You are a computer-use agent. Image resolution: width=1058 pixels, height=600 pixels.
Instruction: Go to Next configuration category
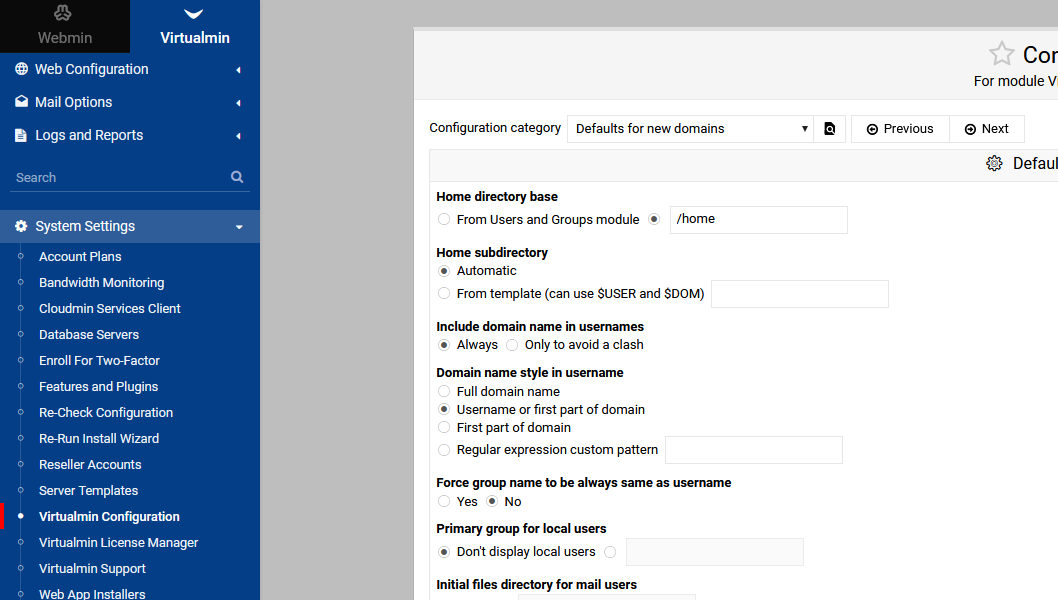coord(986,129)
